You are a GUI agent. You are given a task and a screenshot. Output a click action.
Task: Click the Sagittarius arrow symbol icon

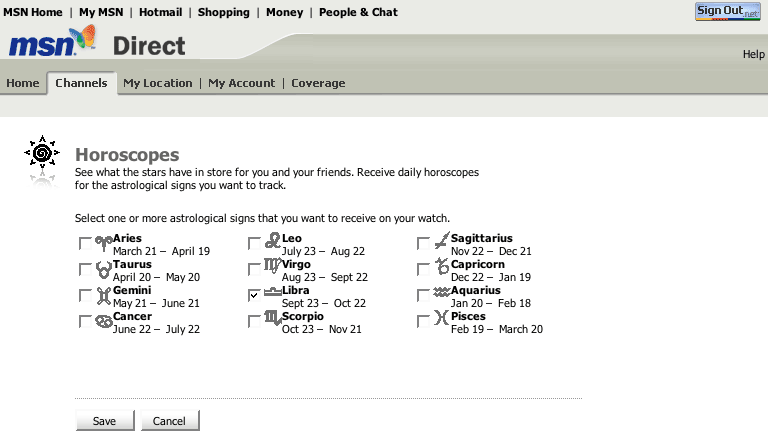tap(442, 240)
